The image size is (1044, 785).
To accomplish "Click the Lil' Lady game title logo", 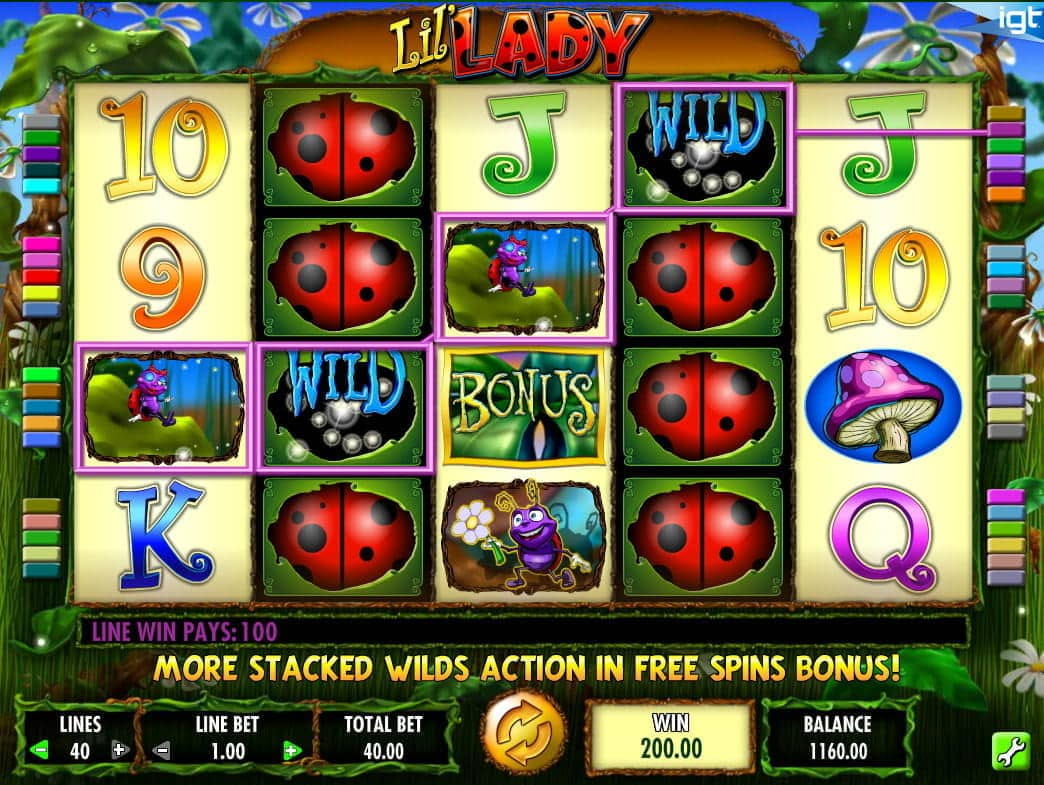I will pos(518,42).
